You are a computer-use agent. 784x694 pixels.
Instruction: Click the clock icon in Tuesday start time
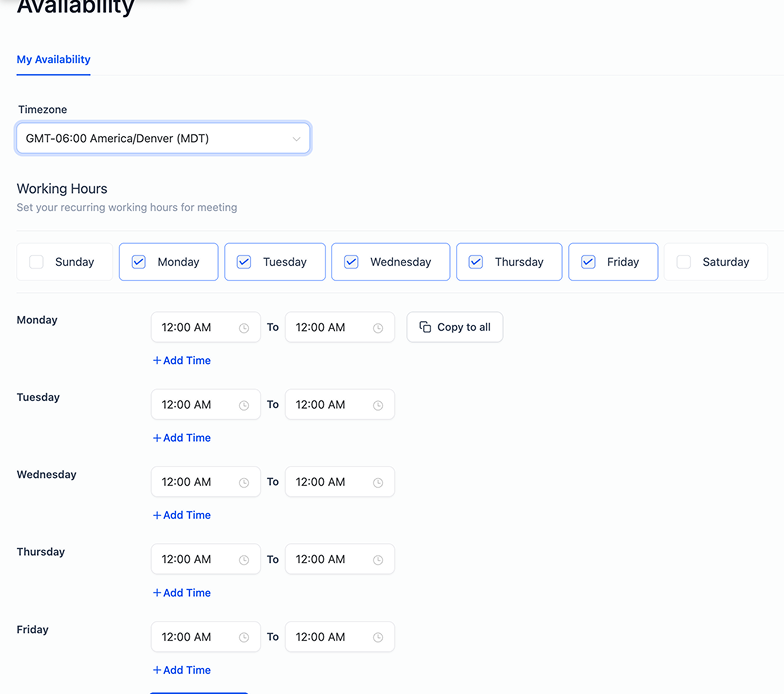[x=244, y=406]
